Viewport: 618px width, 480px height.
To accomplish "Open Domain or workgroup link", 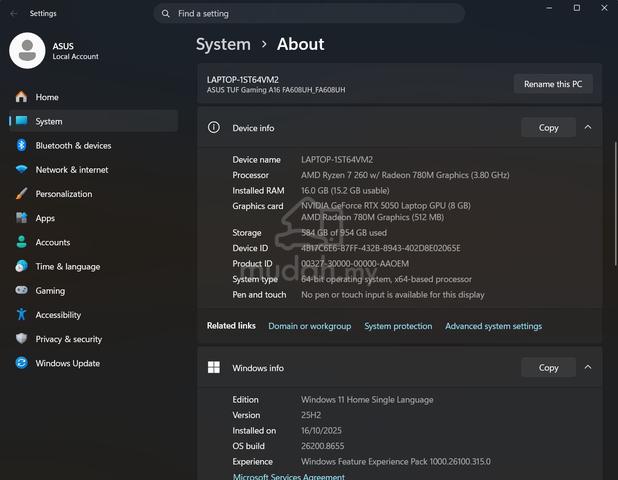I will [309, 326].
